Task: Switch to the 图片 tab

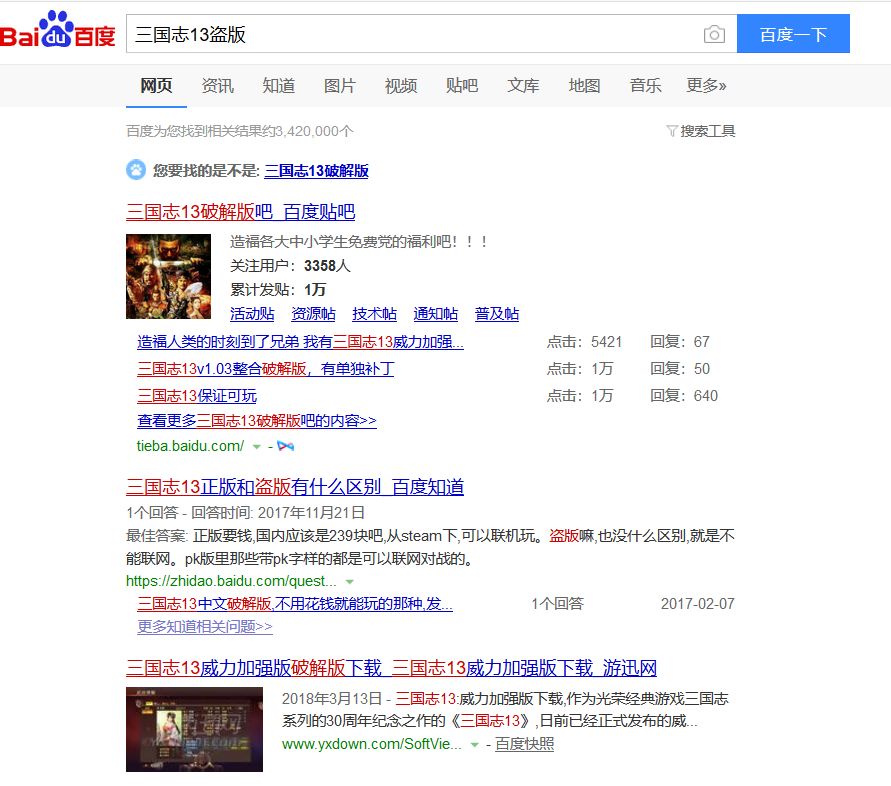Action: tap(340, 85)
